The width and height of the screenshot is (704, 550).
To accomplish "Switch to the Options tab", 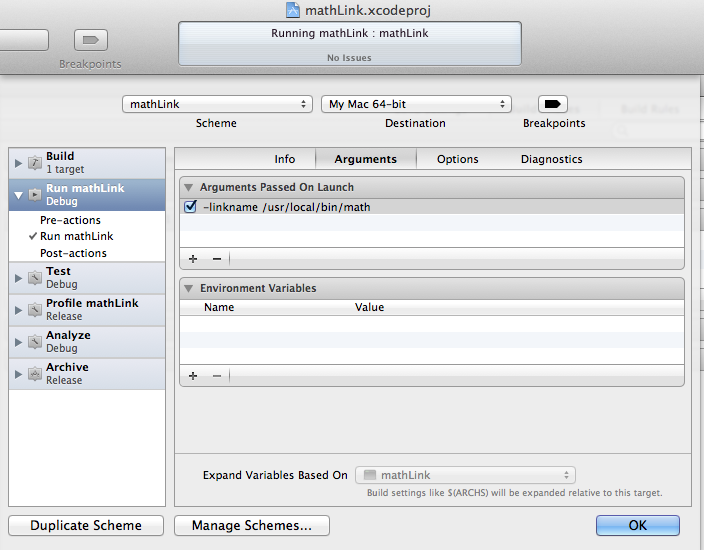I will click(458, 159).
